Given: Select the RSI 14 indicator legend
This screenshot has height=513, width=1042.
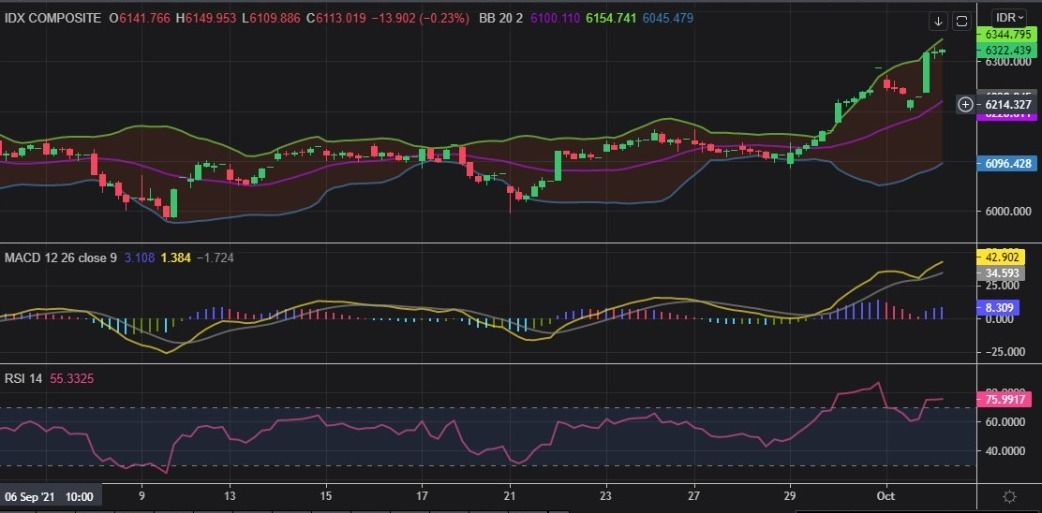Looking at the screenshot, I should pyautogui.click(x=23, y=379).
